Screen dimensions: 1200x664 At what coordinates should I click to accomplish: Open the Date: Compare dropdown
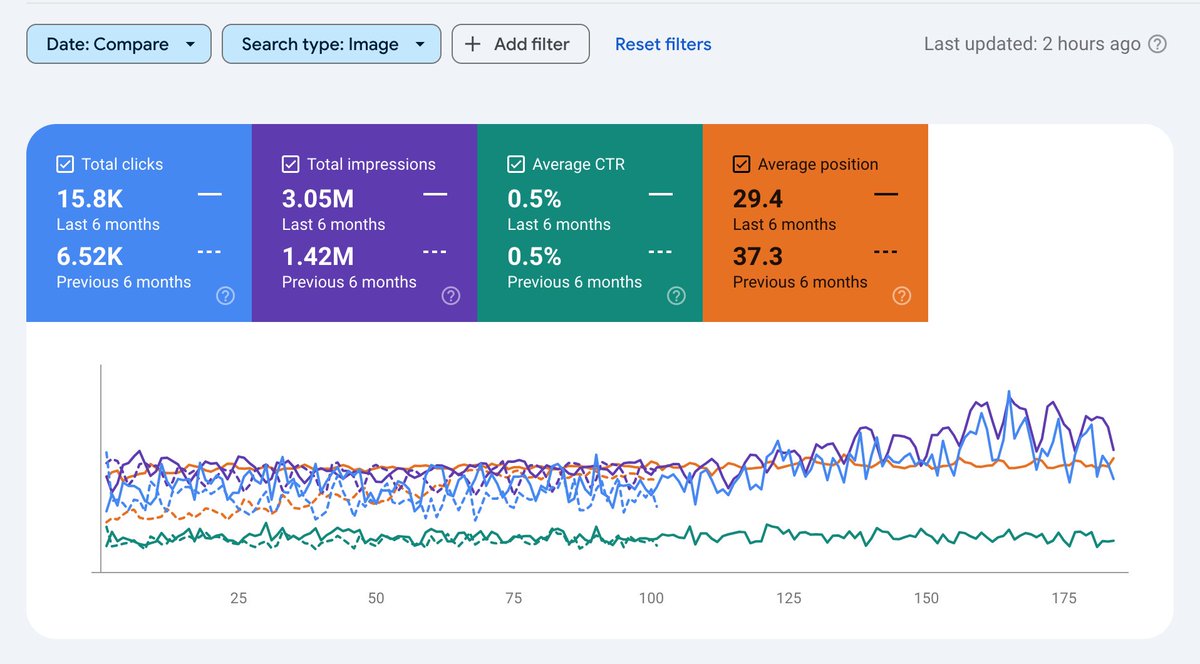click(x=118, y=43)
